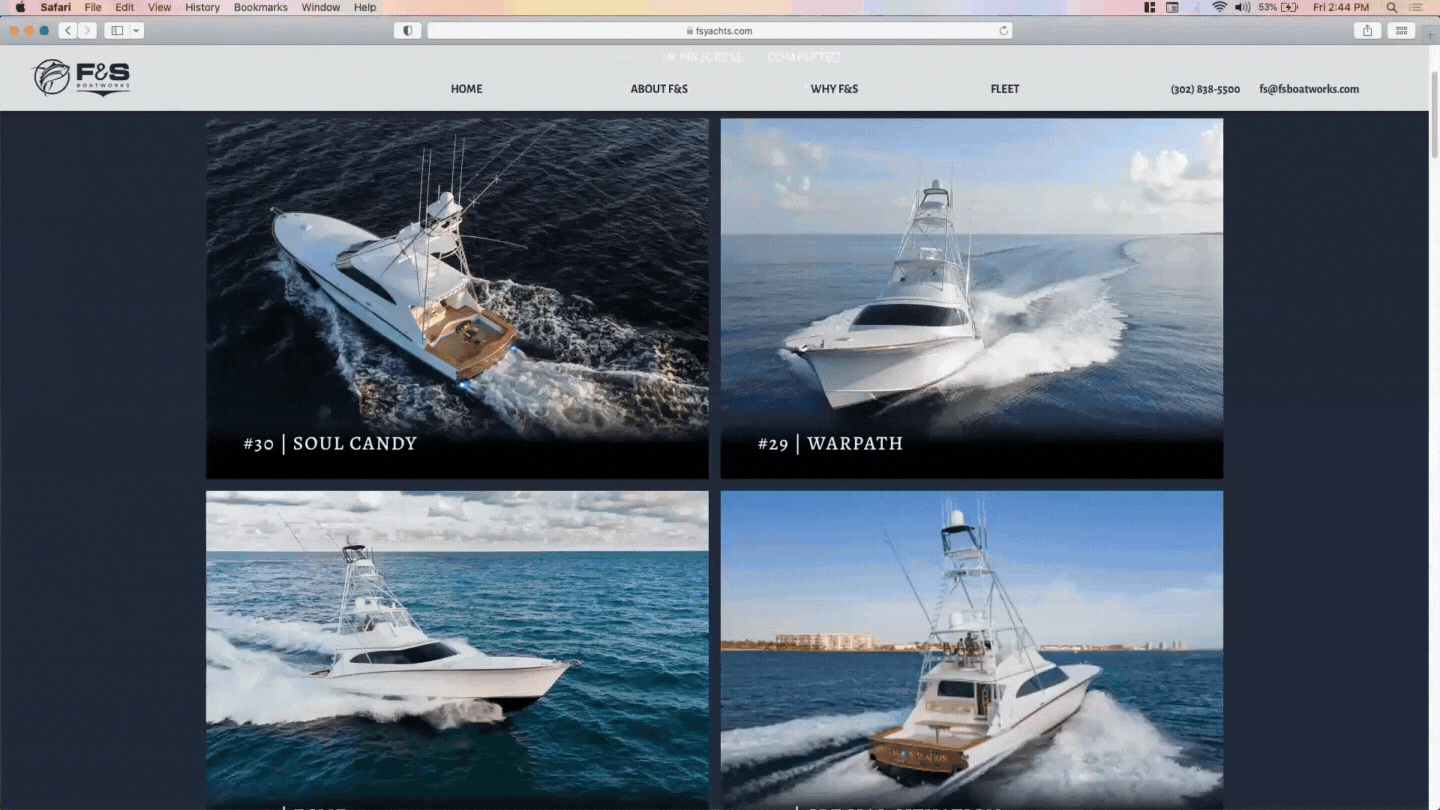Click the privacy shield icon
The image size is (1440, 810).
pyautogui.click(x=407, y=31)
